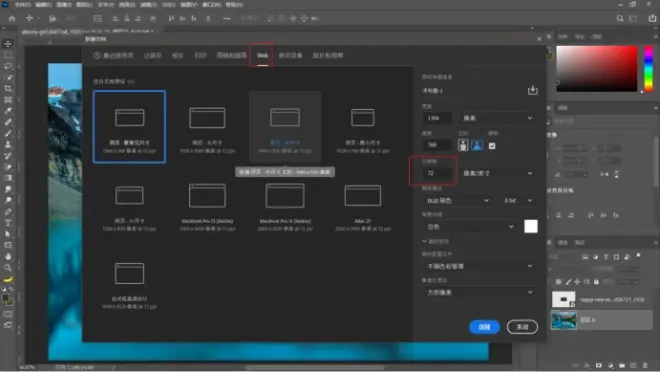
Task: Click the share icon at top right
Action: tap(652, 19)
